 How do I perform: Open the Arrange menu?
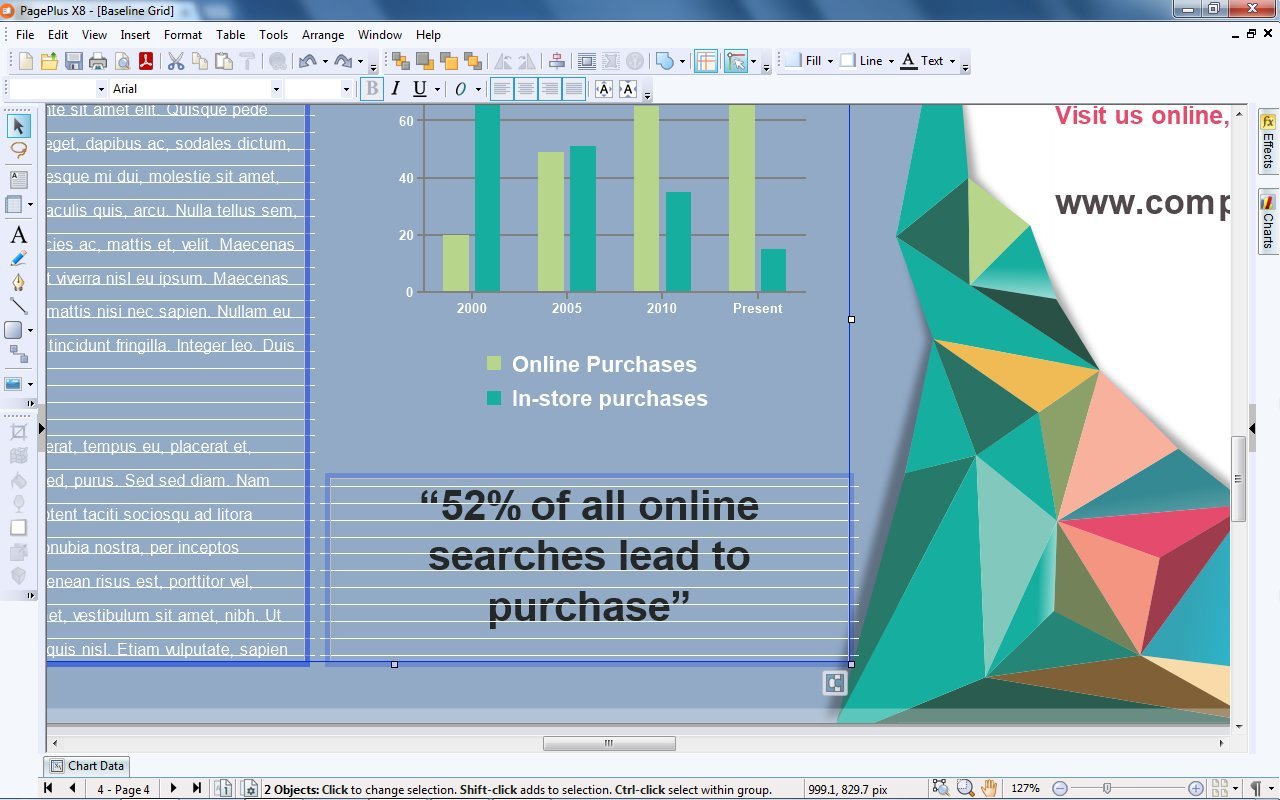click(x=322, y=34)
